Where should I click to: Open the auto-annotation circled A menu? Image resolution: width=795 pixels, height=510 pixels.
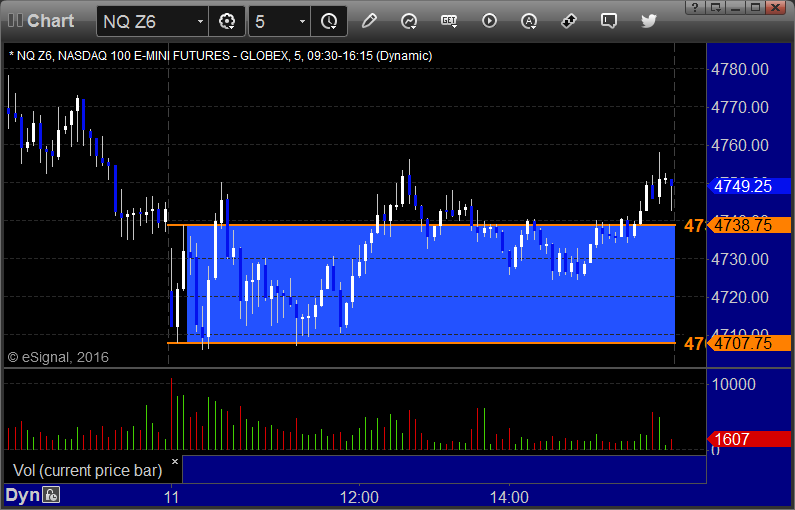[529, 21]
